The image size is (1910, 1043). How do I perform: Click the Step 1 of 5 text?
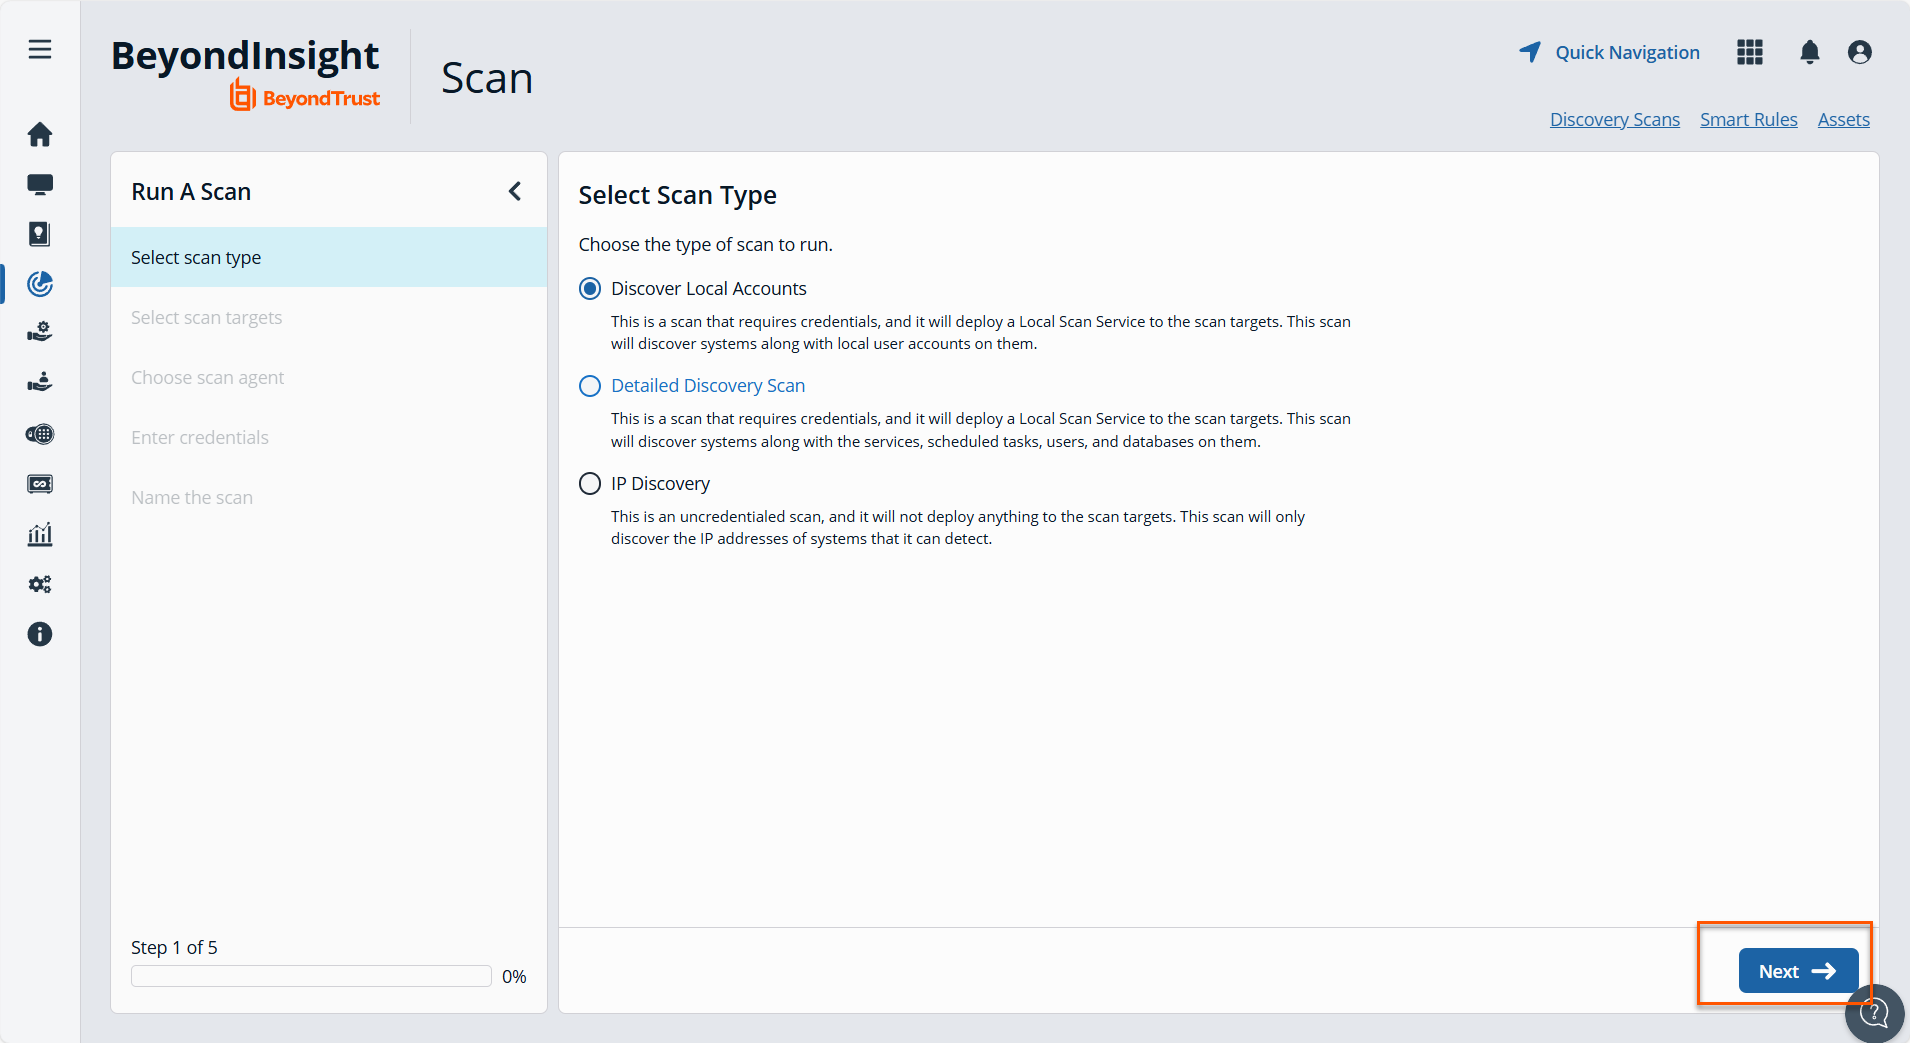(x=174, y=947)
